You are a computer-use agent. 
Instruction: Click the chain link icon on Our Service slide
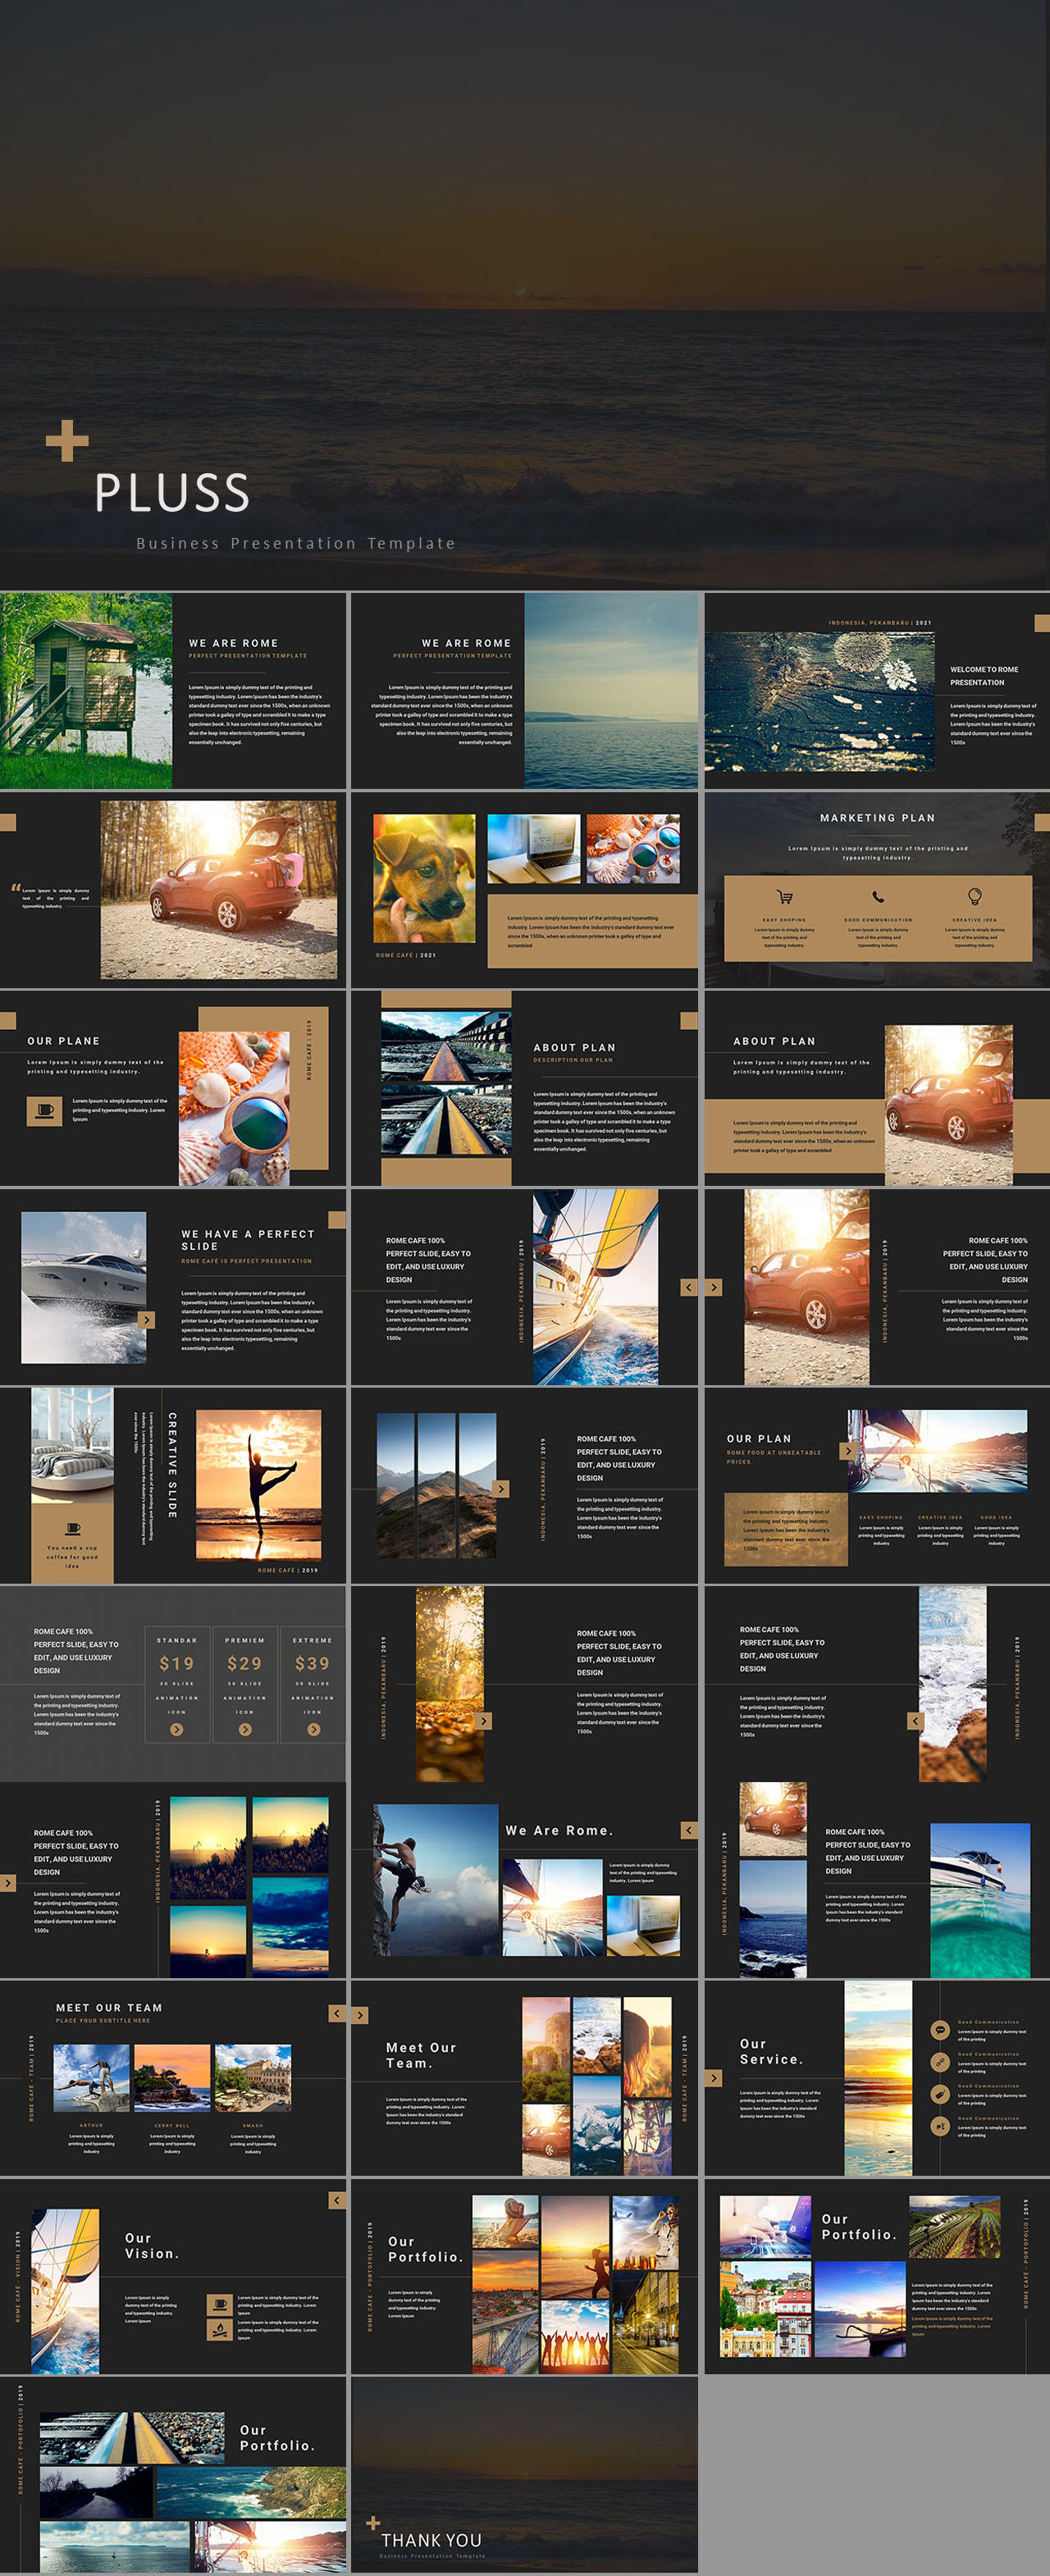click(x=939, y=2061)
